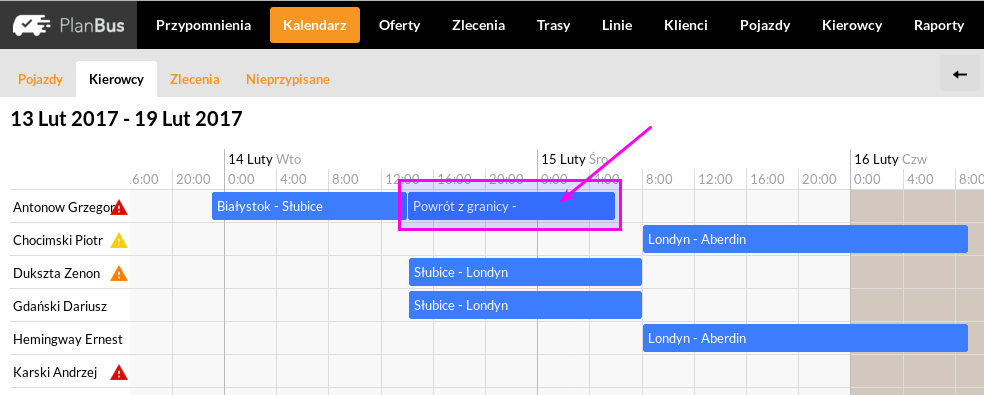Switch to the Pojazdy tab
Image resolution: width=984 pixels, height=395 pixels.
40,79
